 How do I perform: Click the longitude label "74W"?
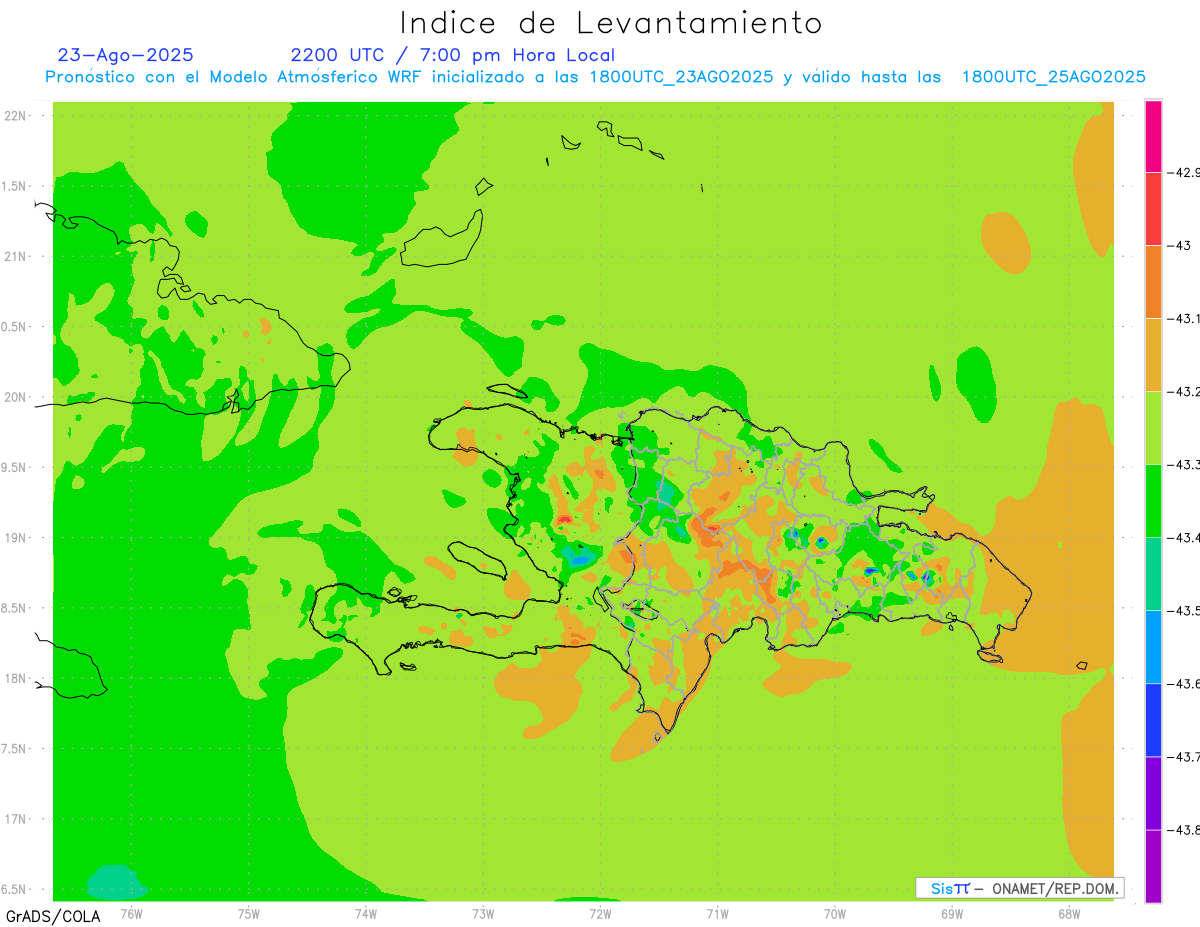pos(365,912)
